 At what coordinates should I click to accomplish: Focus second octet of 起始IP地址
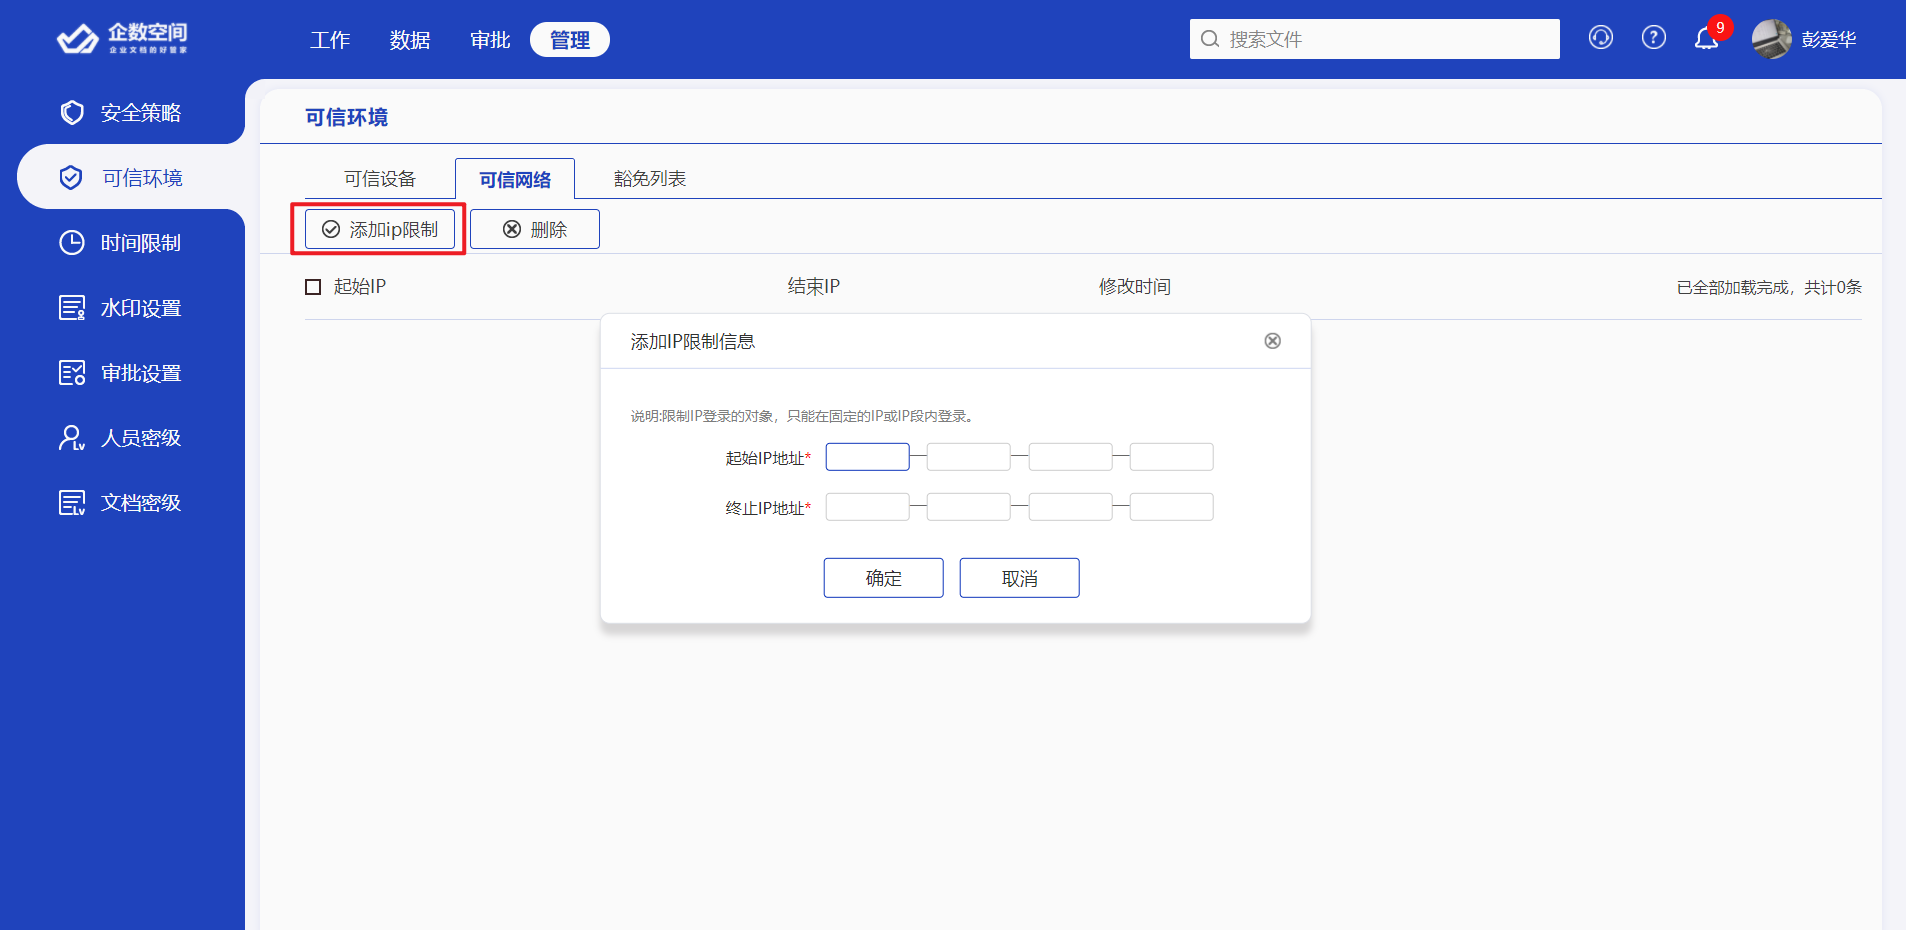point(969,457)
